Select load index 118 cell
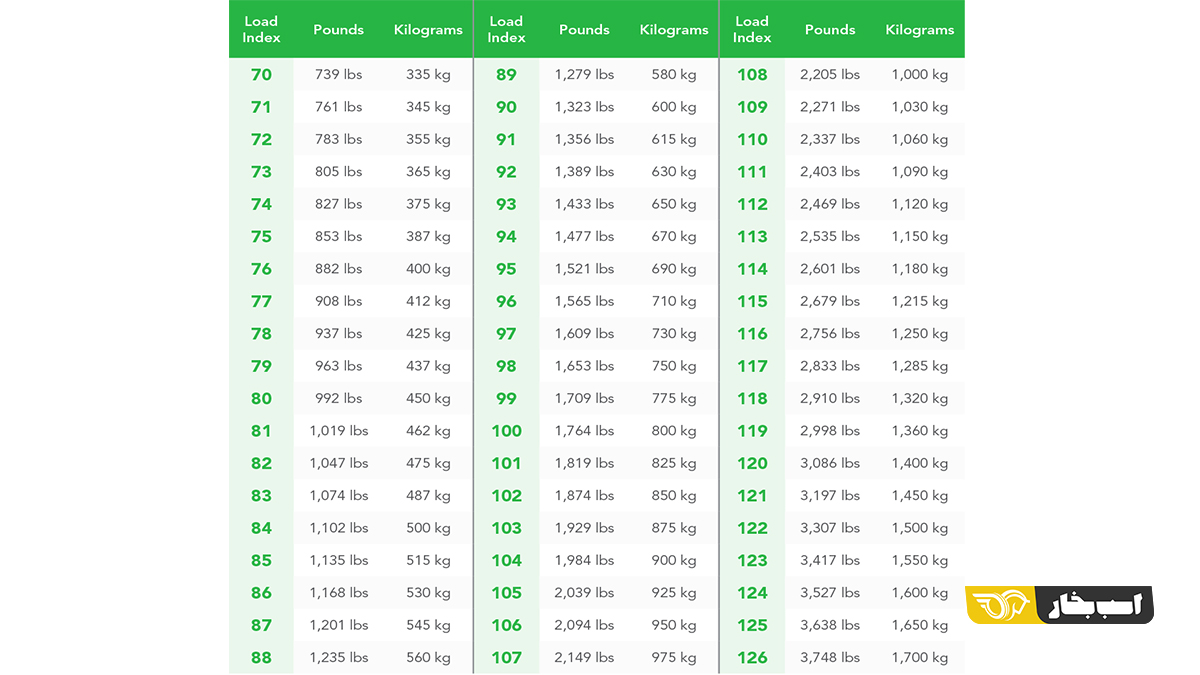The image size is (1200, 675). tap(752, 399)
